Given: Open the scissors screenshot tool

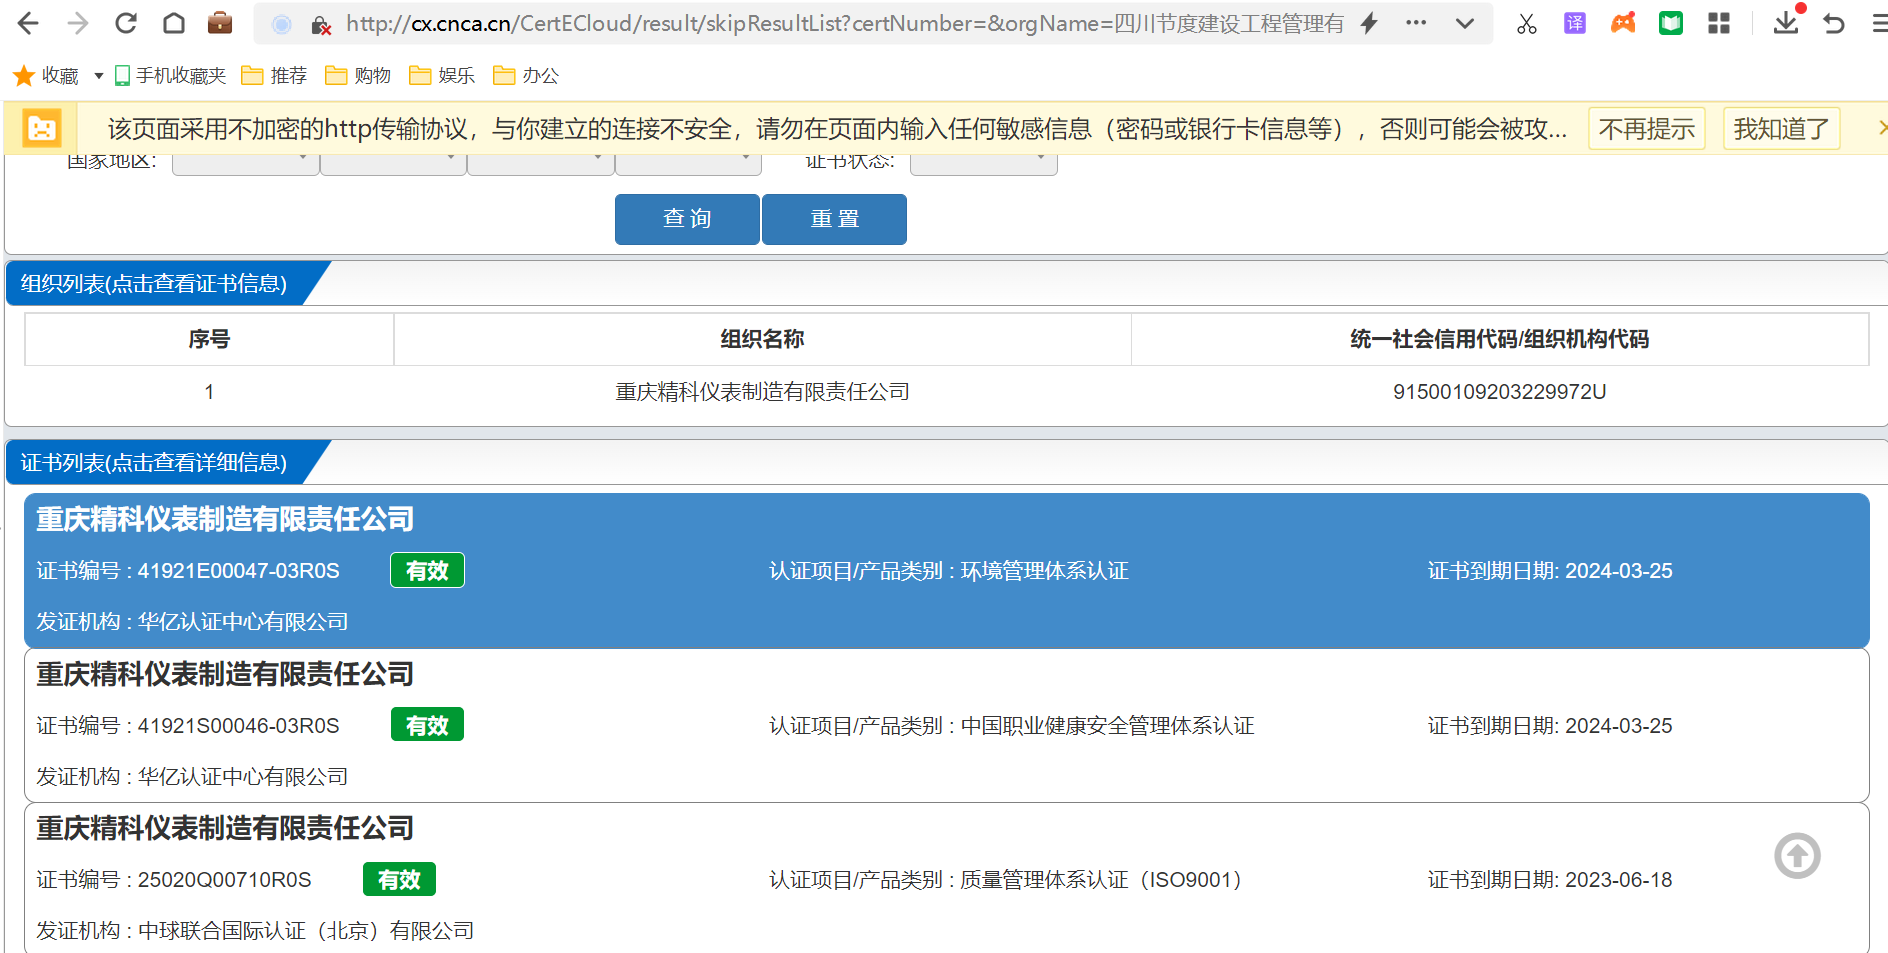Looking at the screenshot, I should point(1526,24).
